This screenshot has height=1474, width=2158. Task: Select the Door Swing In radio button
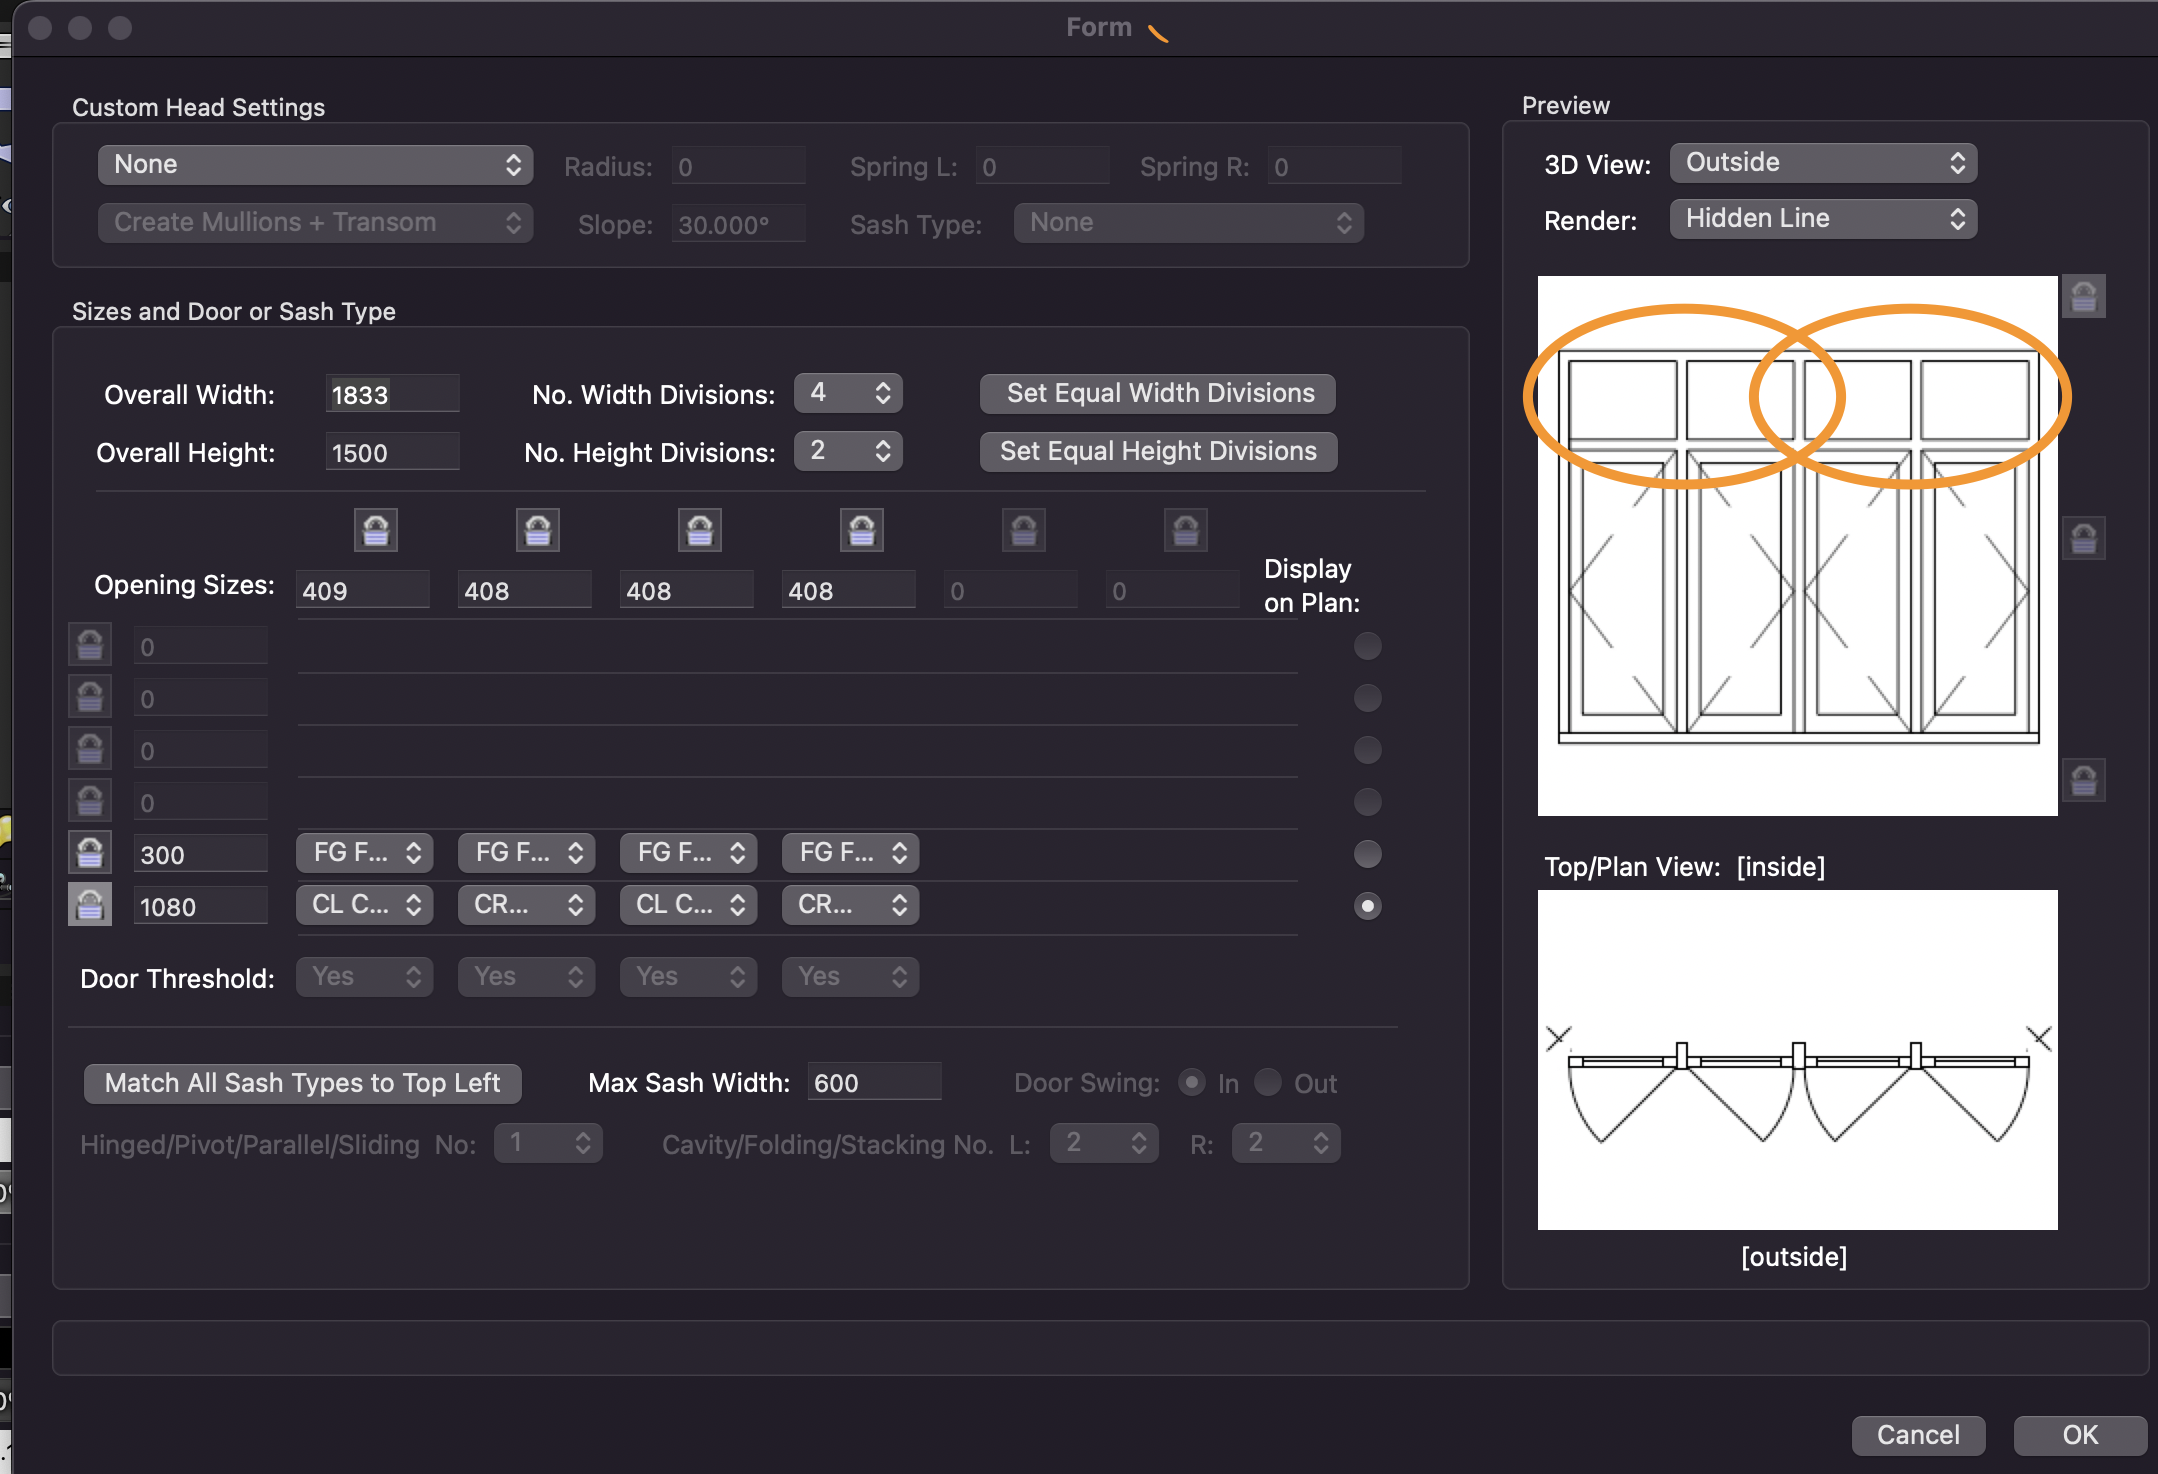pyautogui.click(x=1192, y=1083)
